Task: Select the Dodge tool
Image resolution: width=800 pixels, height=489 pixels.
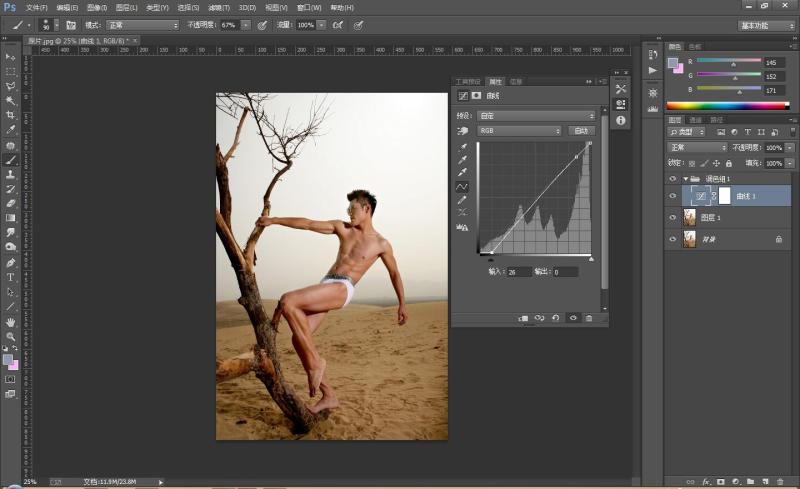Action: [x=10, y=247]
